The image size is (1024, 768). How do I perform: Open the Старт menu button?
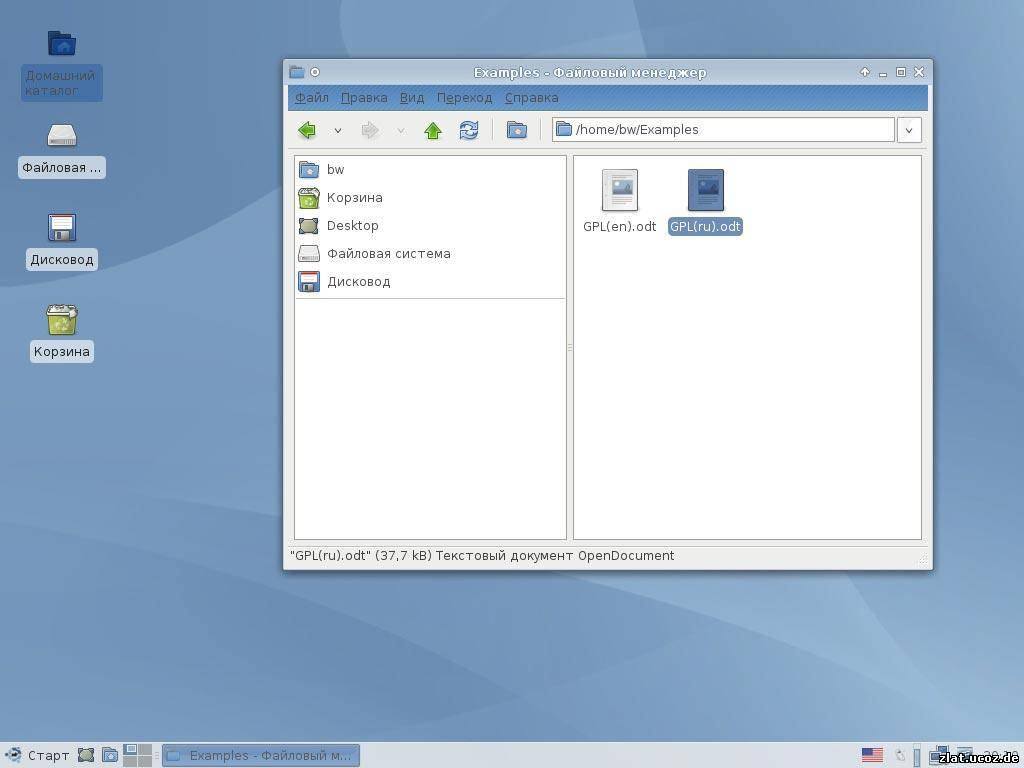click(x=37, y=756)
